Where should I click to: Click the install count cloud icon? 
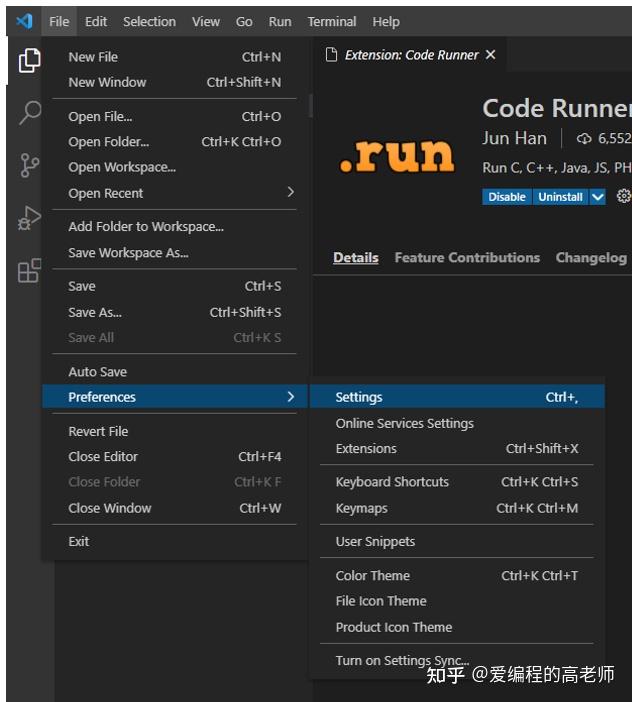point(584,139)
